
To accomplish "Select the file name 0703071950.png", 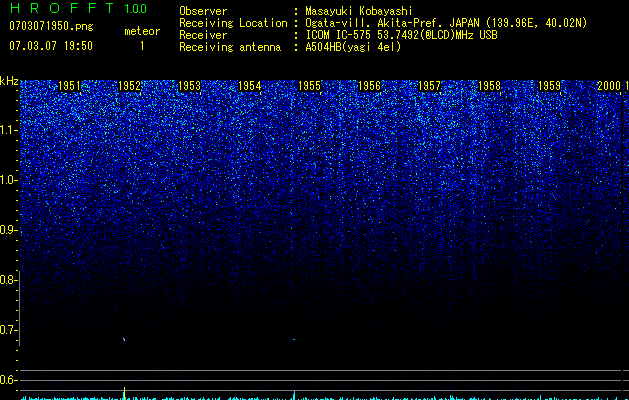I will pos(51,26).
